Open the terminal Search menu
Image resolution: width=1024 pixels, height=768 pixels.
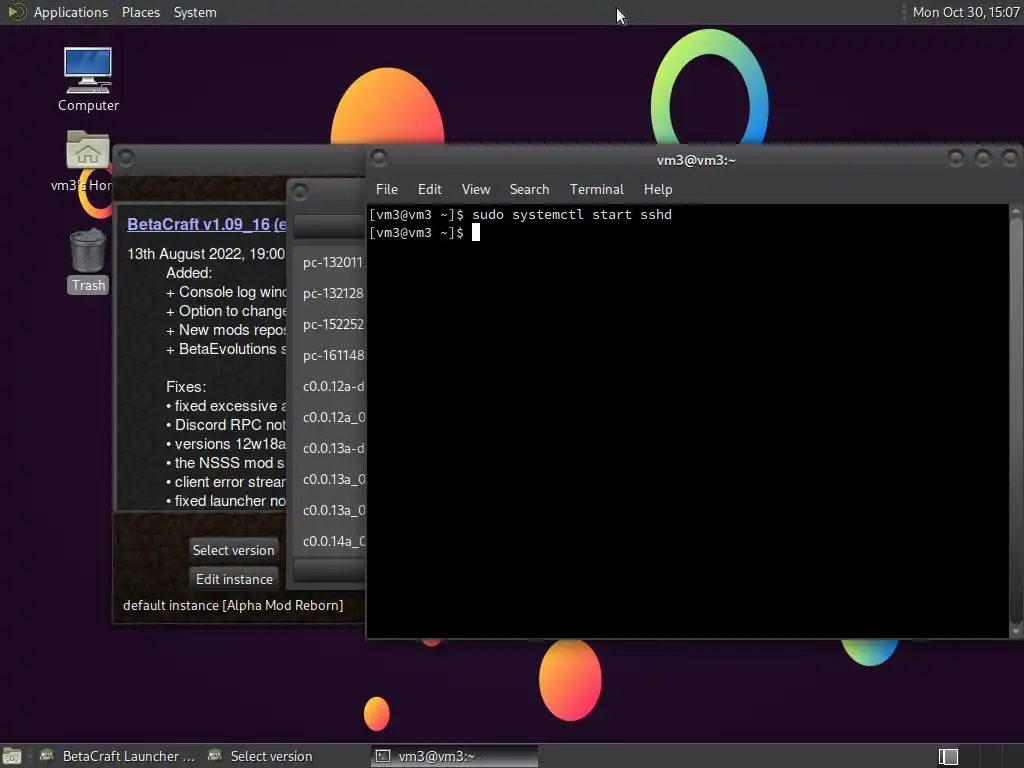[529, 189]
